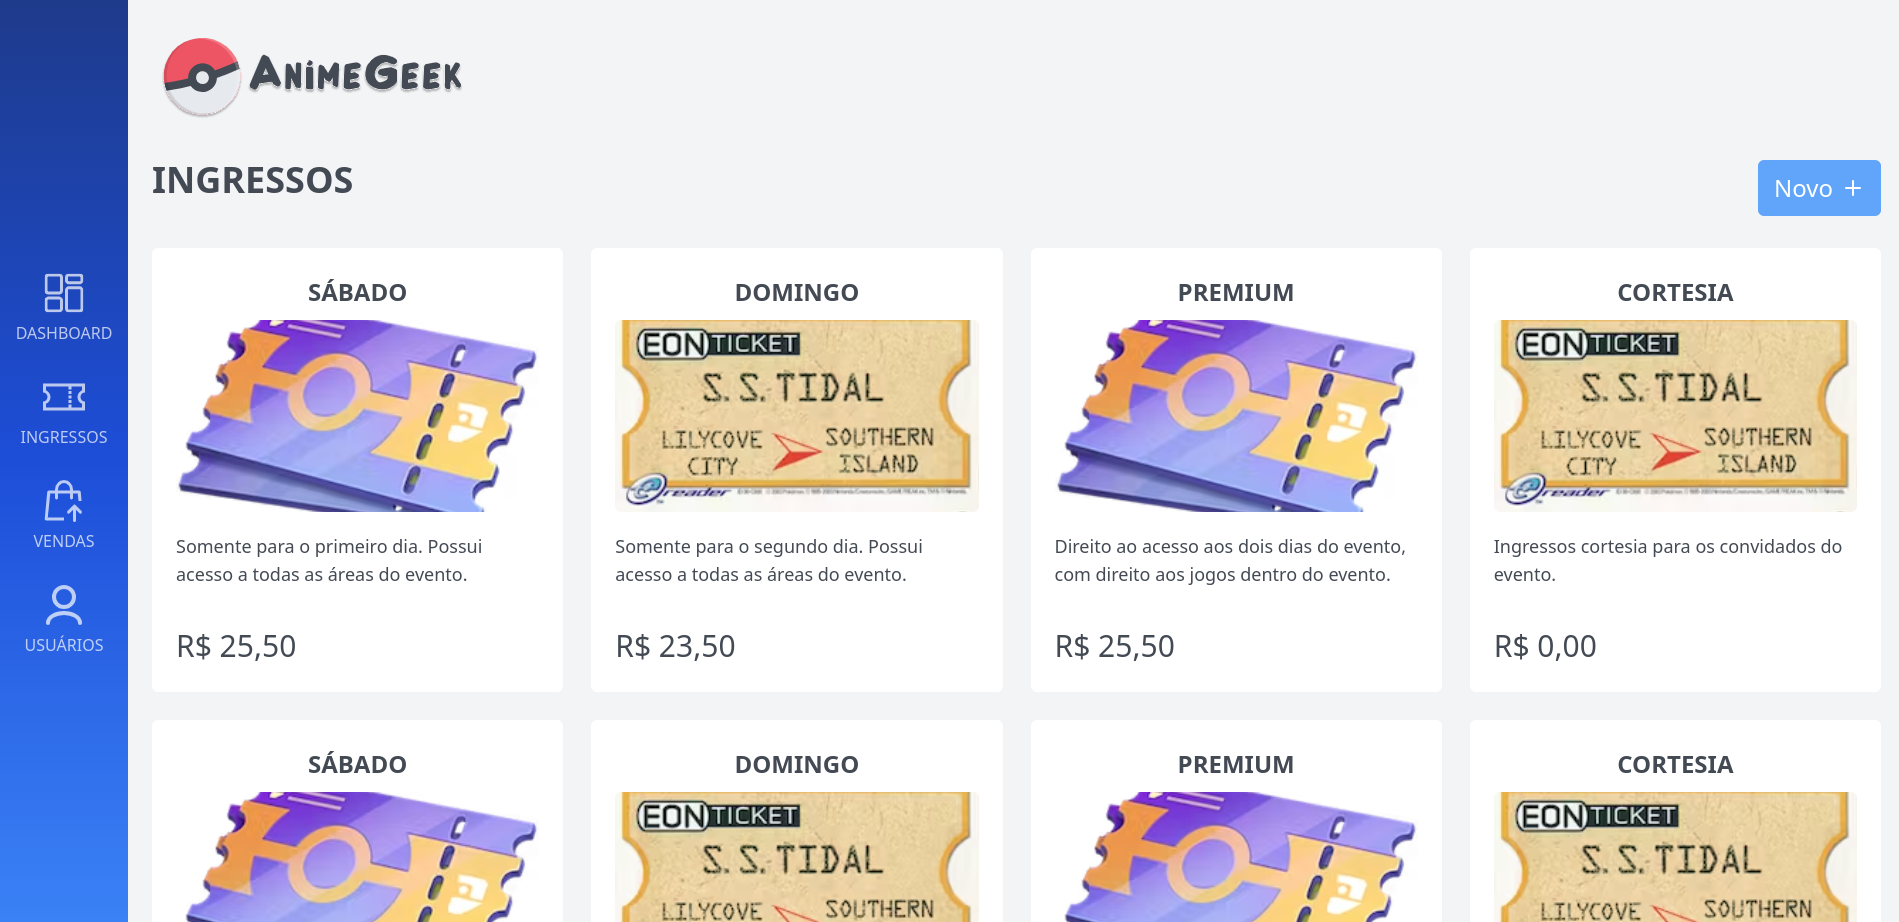1899x922 pixels.
Task: Select the Usuários person icon
Action: coord(64,605)
